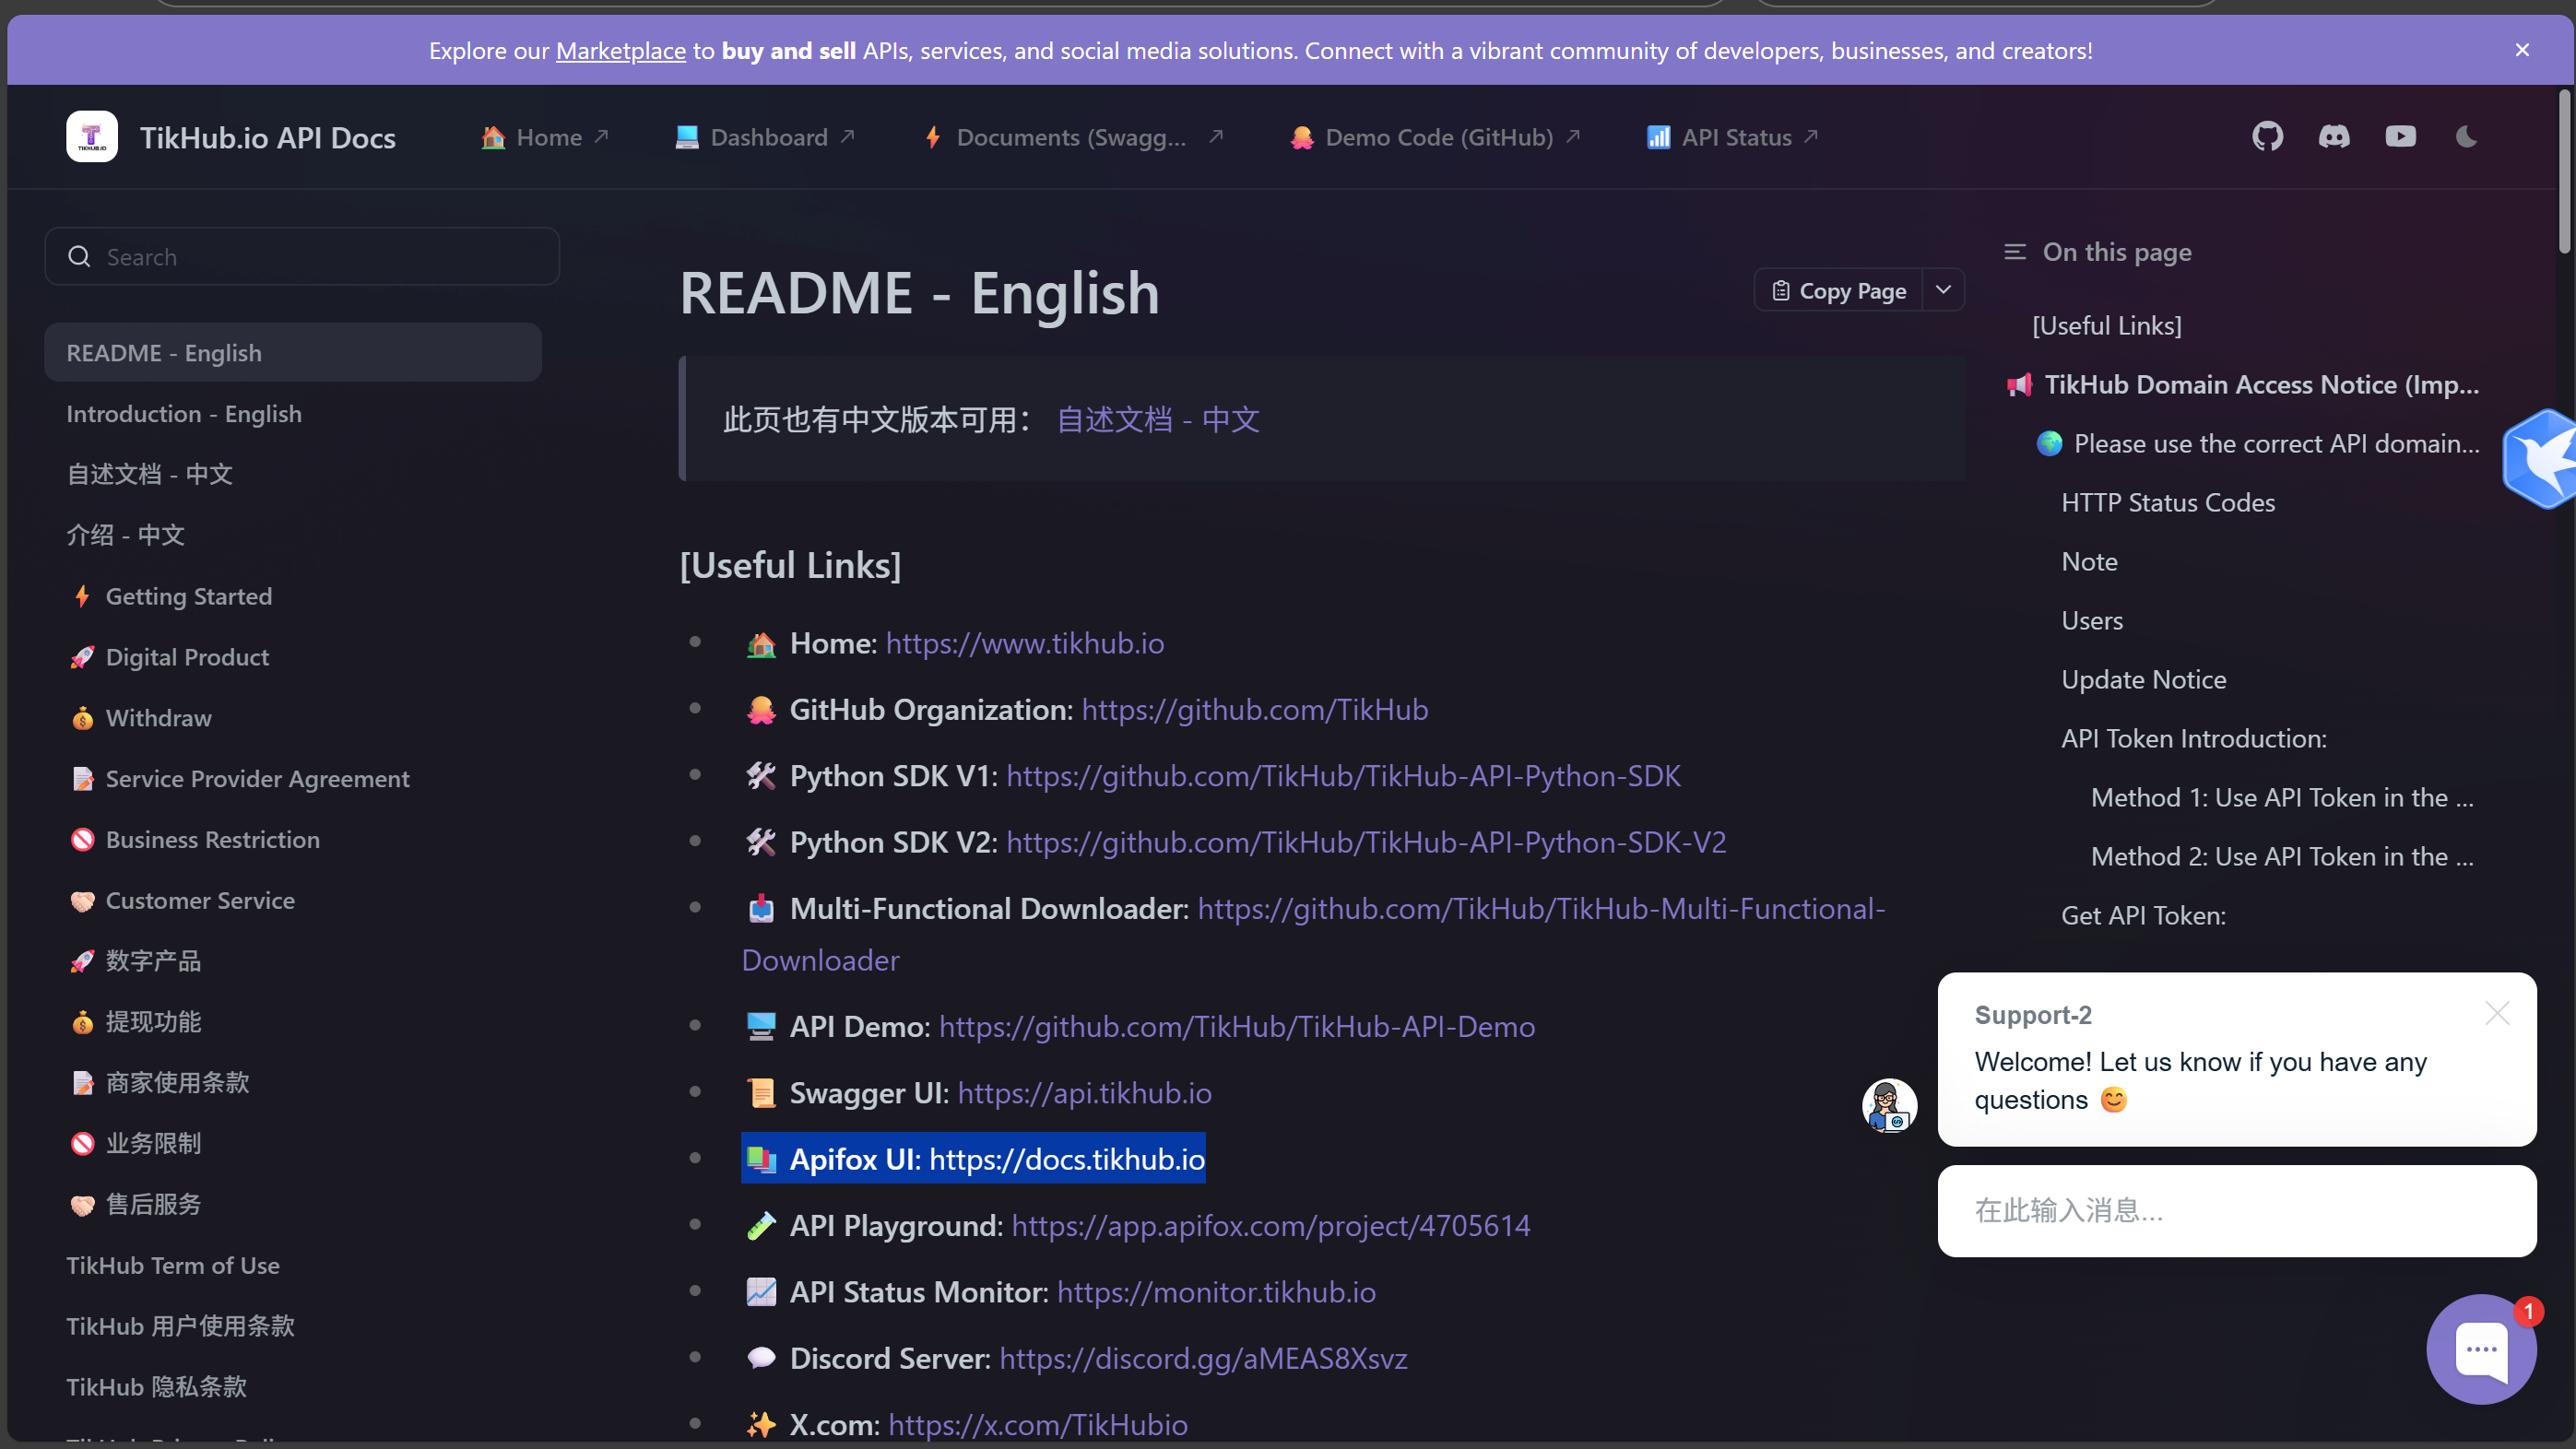Screen dimensions: 2576x1449
Task: Select Getting Started in the sidebar
Action: (188, 597)
